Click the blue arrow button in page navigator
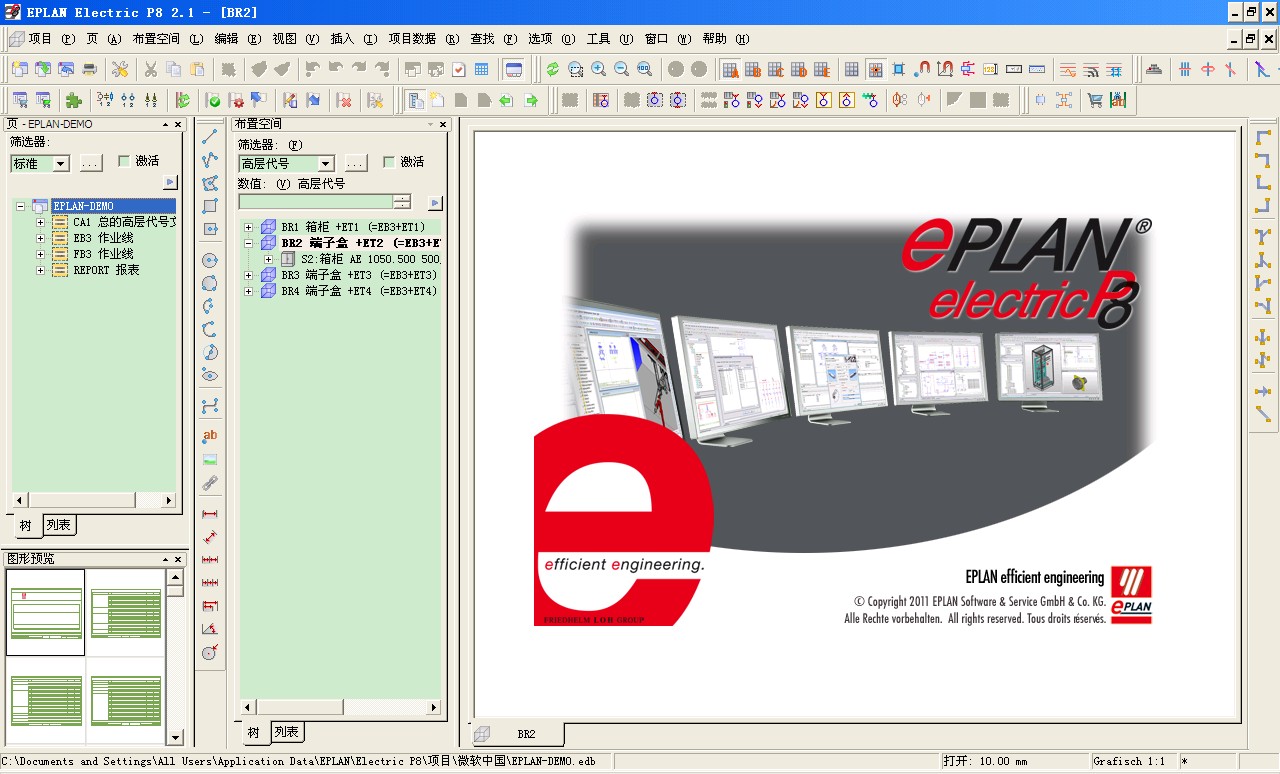Viewport: 1280px width, 774px height. (170, 183)
